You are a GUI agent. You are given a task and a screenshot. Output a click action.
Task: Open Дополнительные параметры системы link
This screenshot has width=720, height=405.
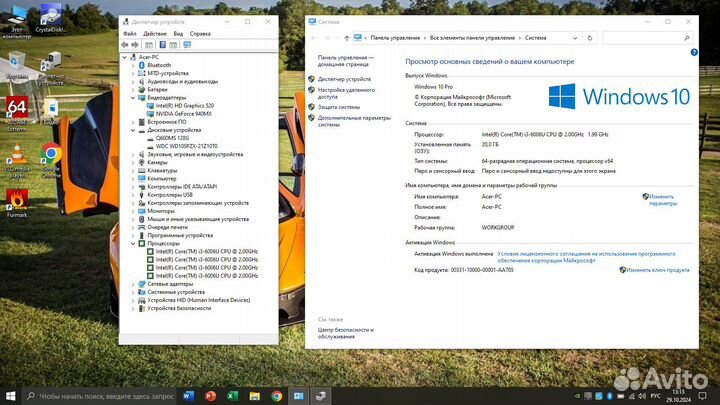[x=354, y=121]
